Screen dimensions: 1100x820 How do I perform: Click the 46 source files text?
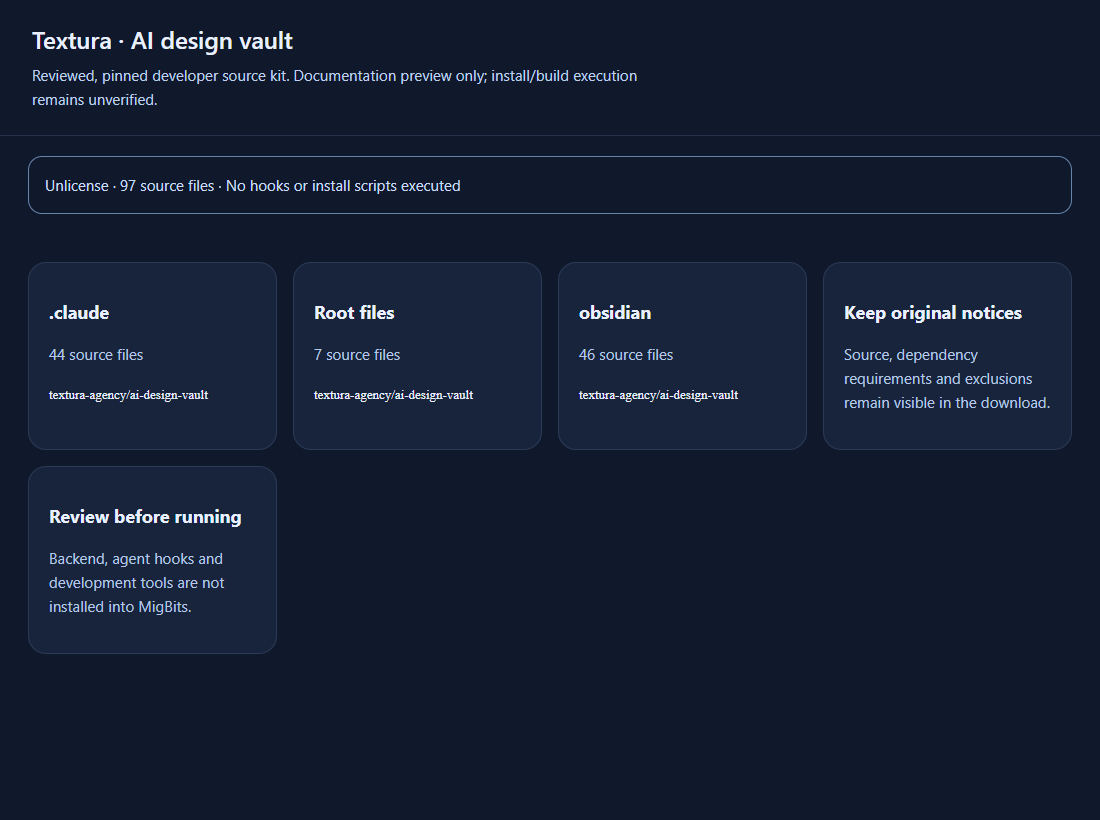[x=626, y=355]
